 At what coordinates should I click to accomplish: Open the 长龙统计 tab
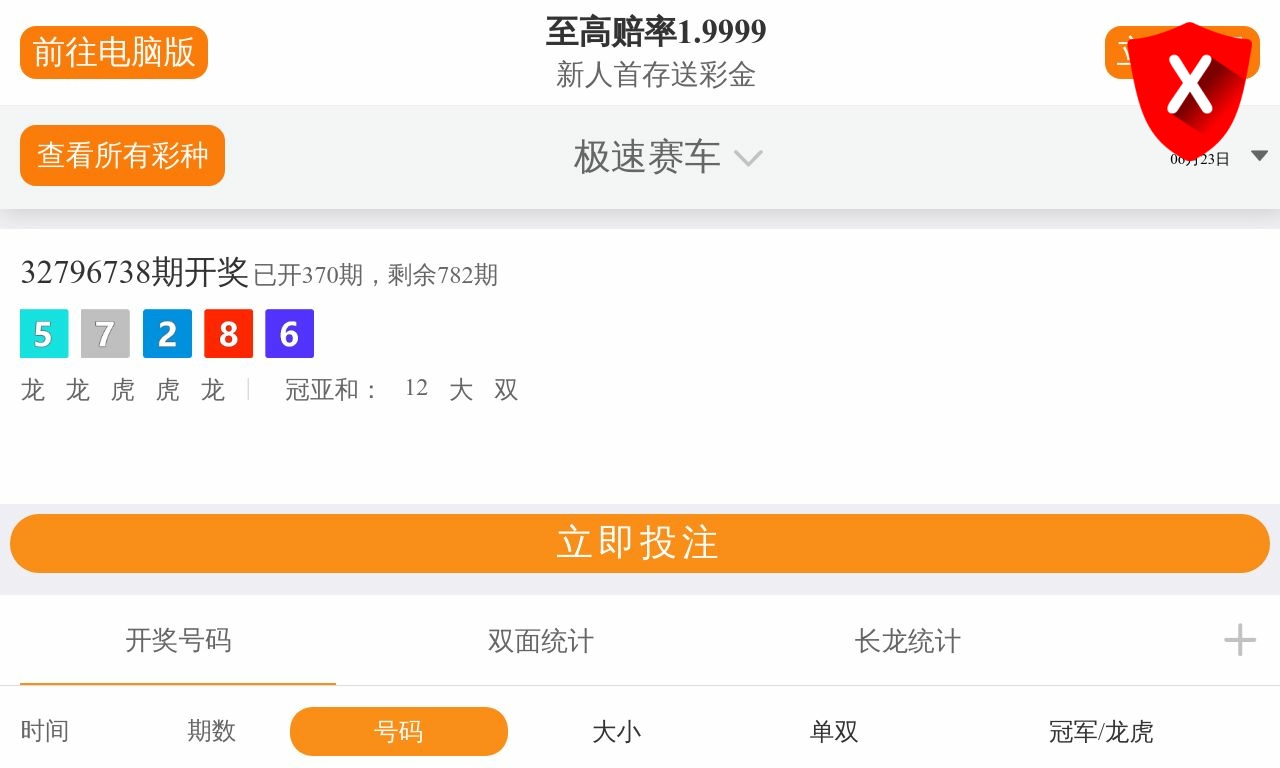(x=907, y=641)
